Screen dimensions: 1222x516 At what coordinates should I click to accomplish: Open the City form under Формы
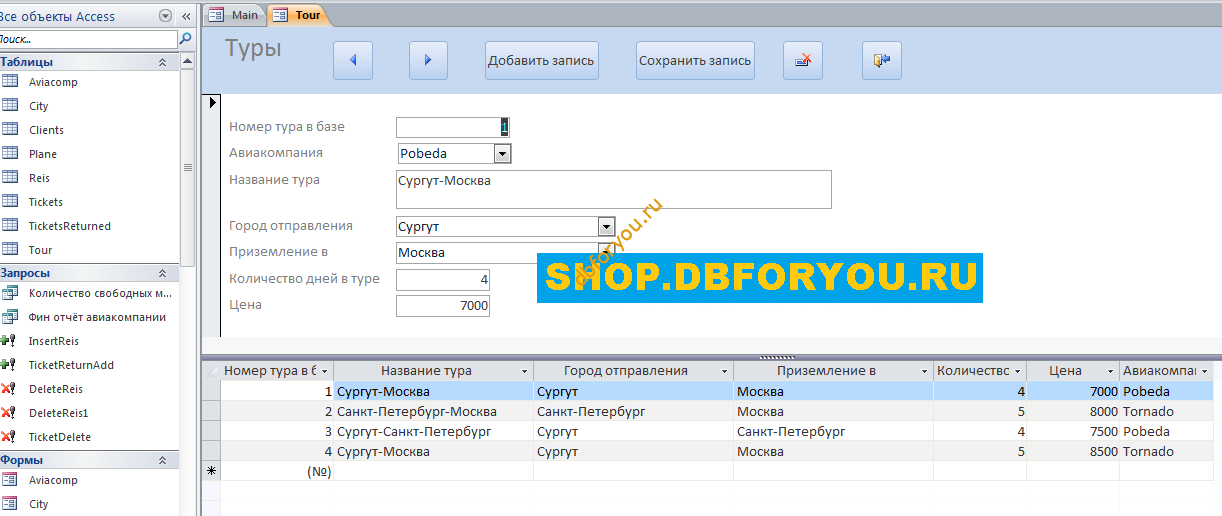pyautogui.click(x=38, y=504)
